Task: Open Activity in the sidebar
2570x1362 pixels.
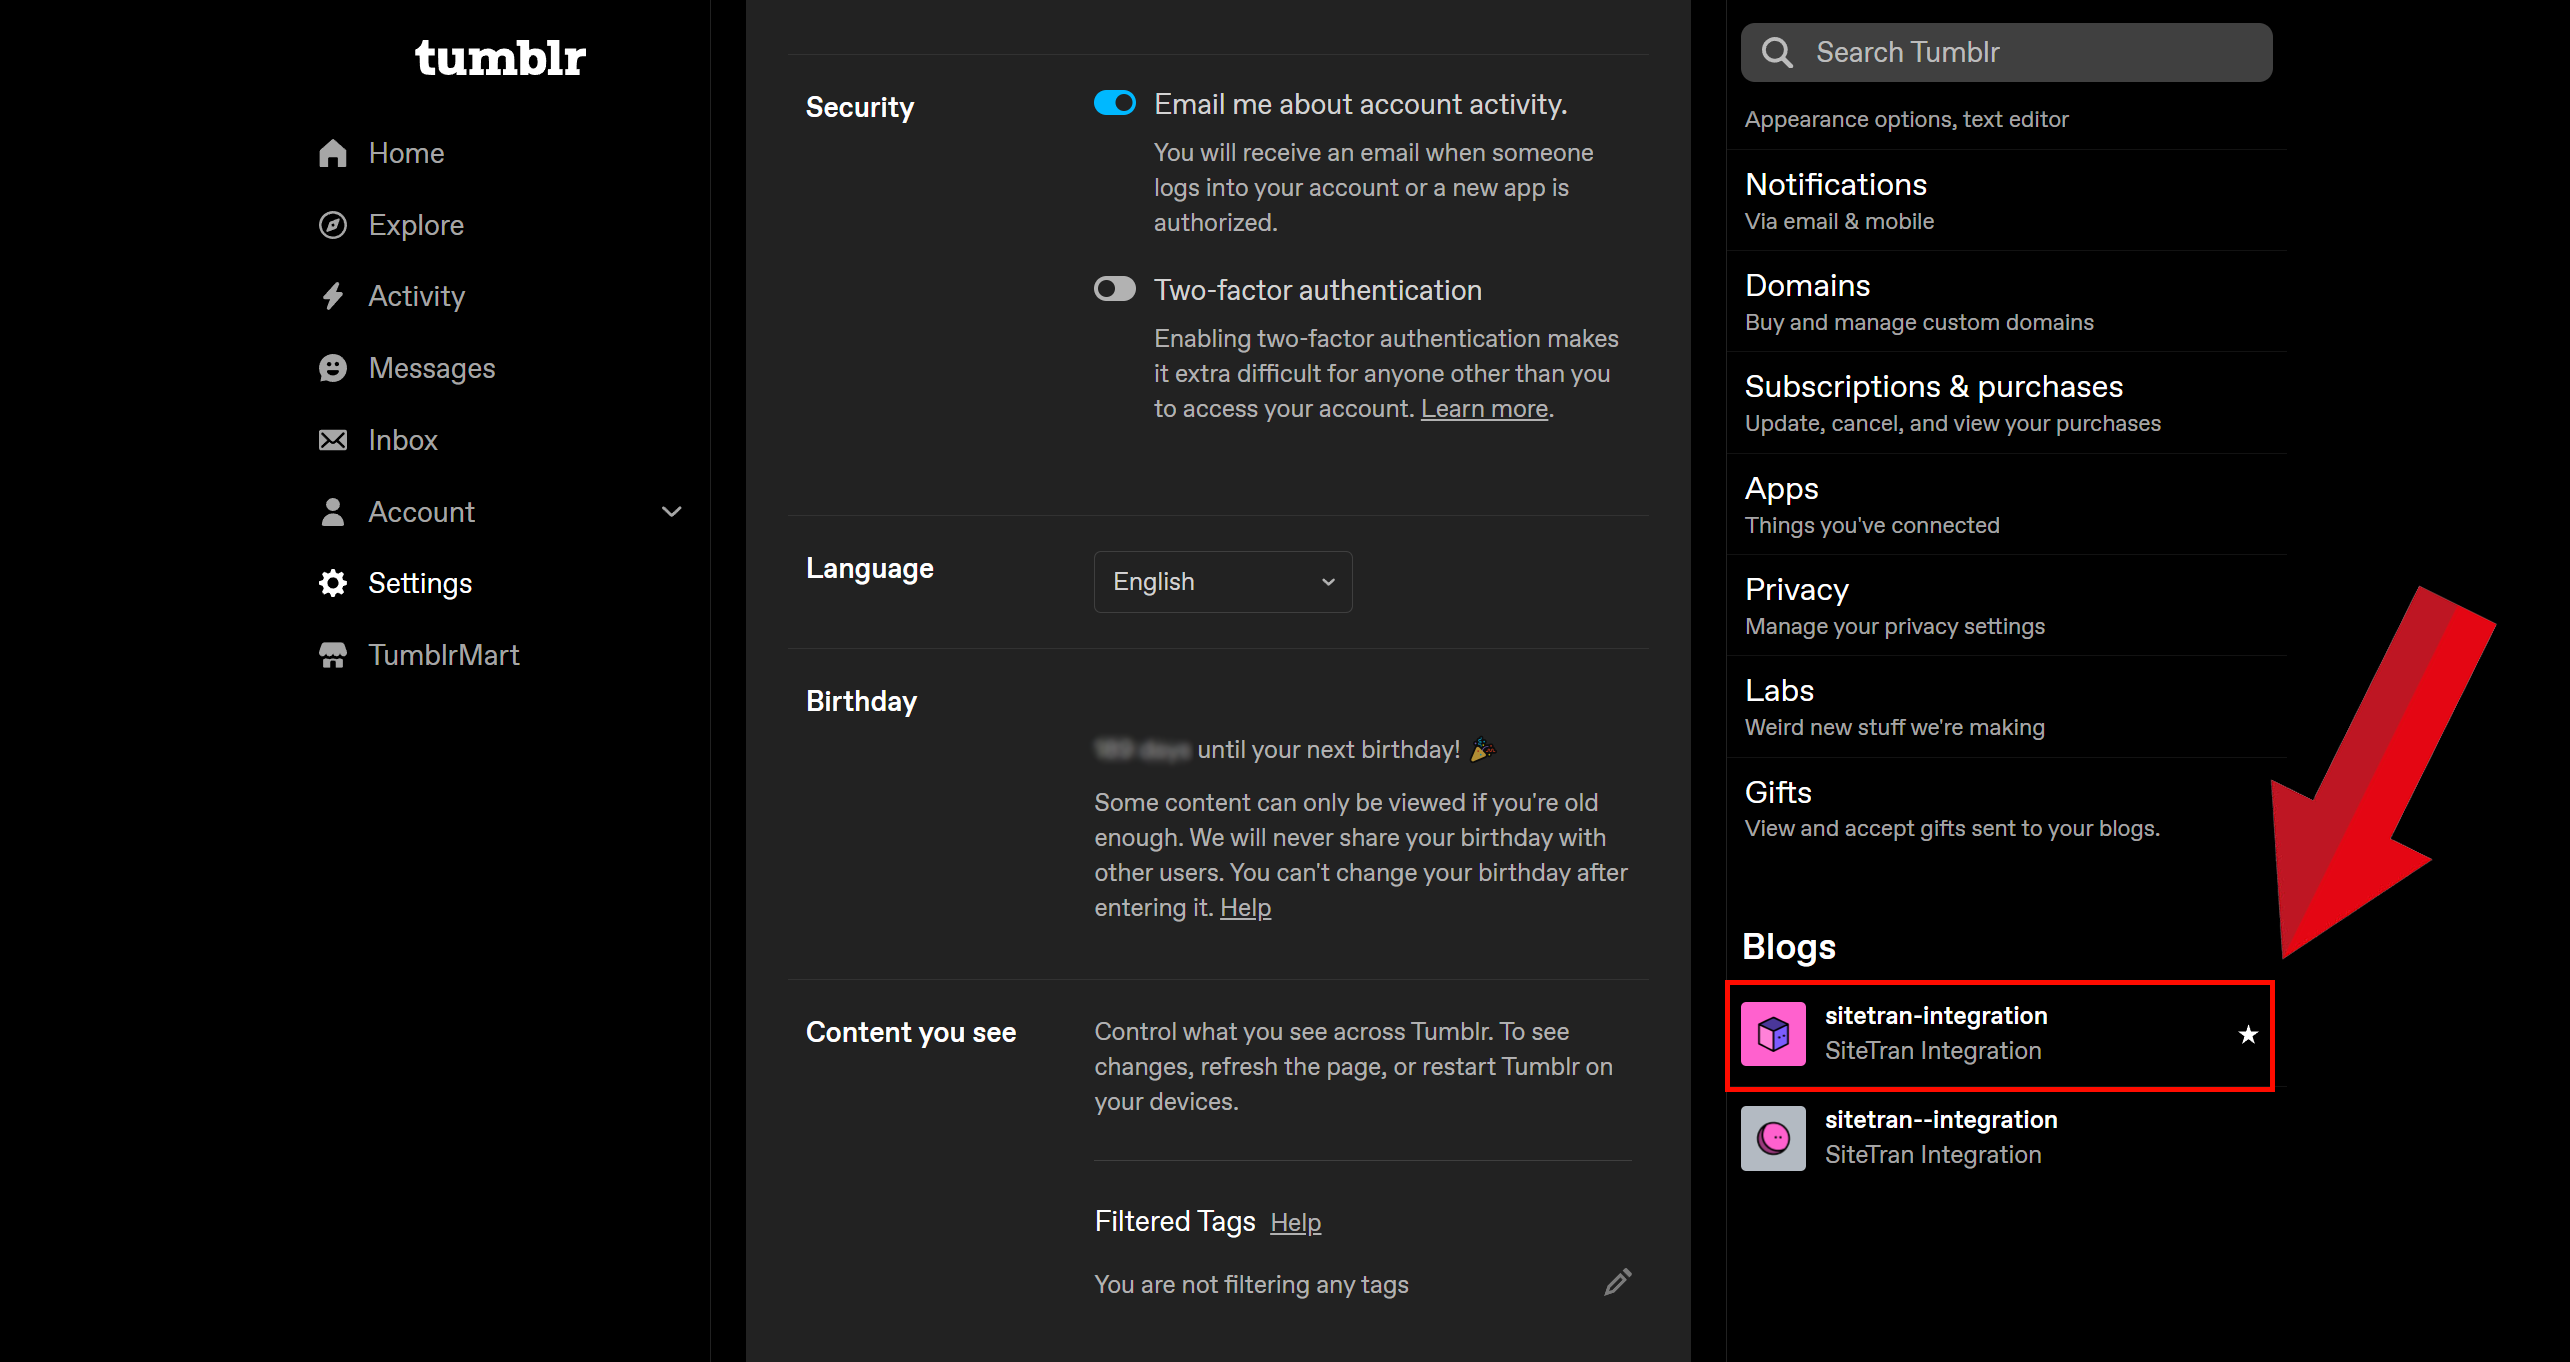Action: (417, 296)
